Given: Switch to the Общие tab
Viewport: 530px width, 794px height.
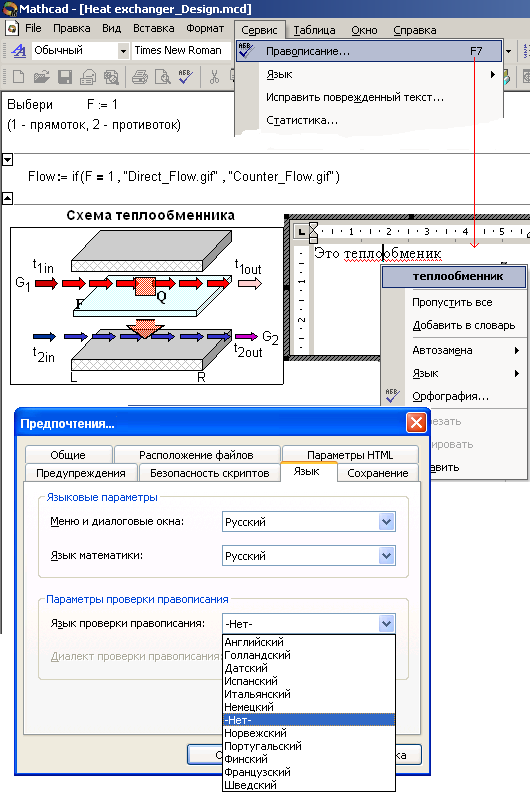Looking at the screenshot, I should [68, 455].
